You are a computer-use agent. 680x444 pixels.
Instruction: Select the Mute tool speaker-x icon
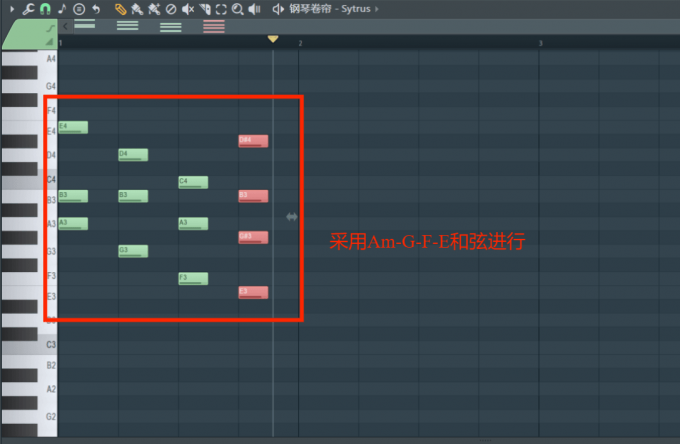click(x=188, y=9)
